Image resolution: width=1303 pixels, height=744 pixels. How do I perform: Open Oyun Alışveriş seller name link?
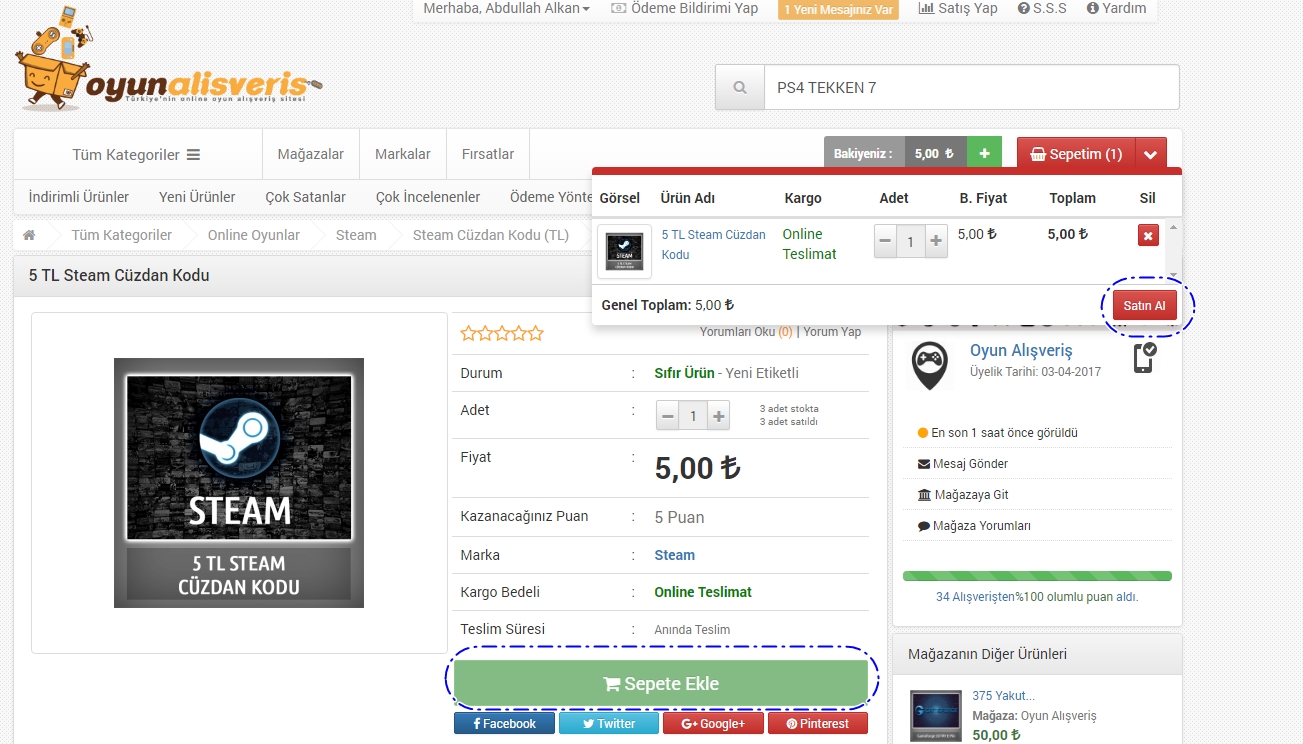click(x=1021, y=351)
